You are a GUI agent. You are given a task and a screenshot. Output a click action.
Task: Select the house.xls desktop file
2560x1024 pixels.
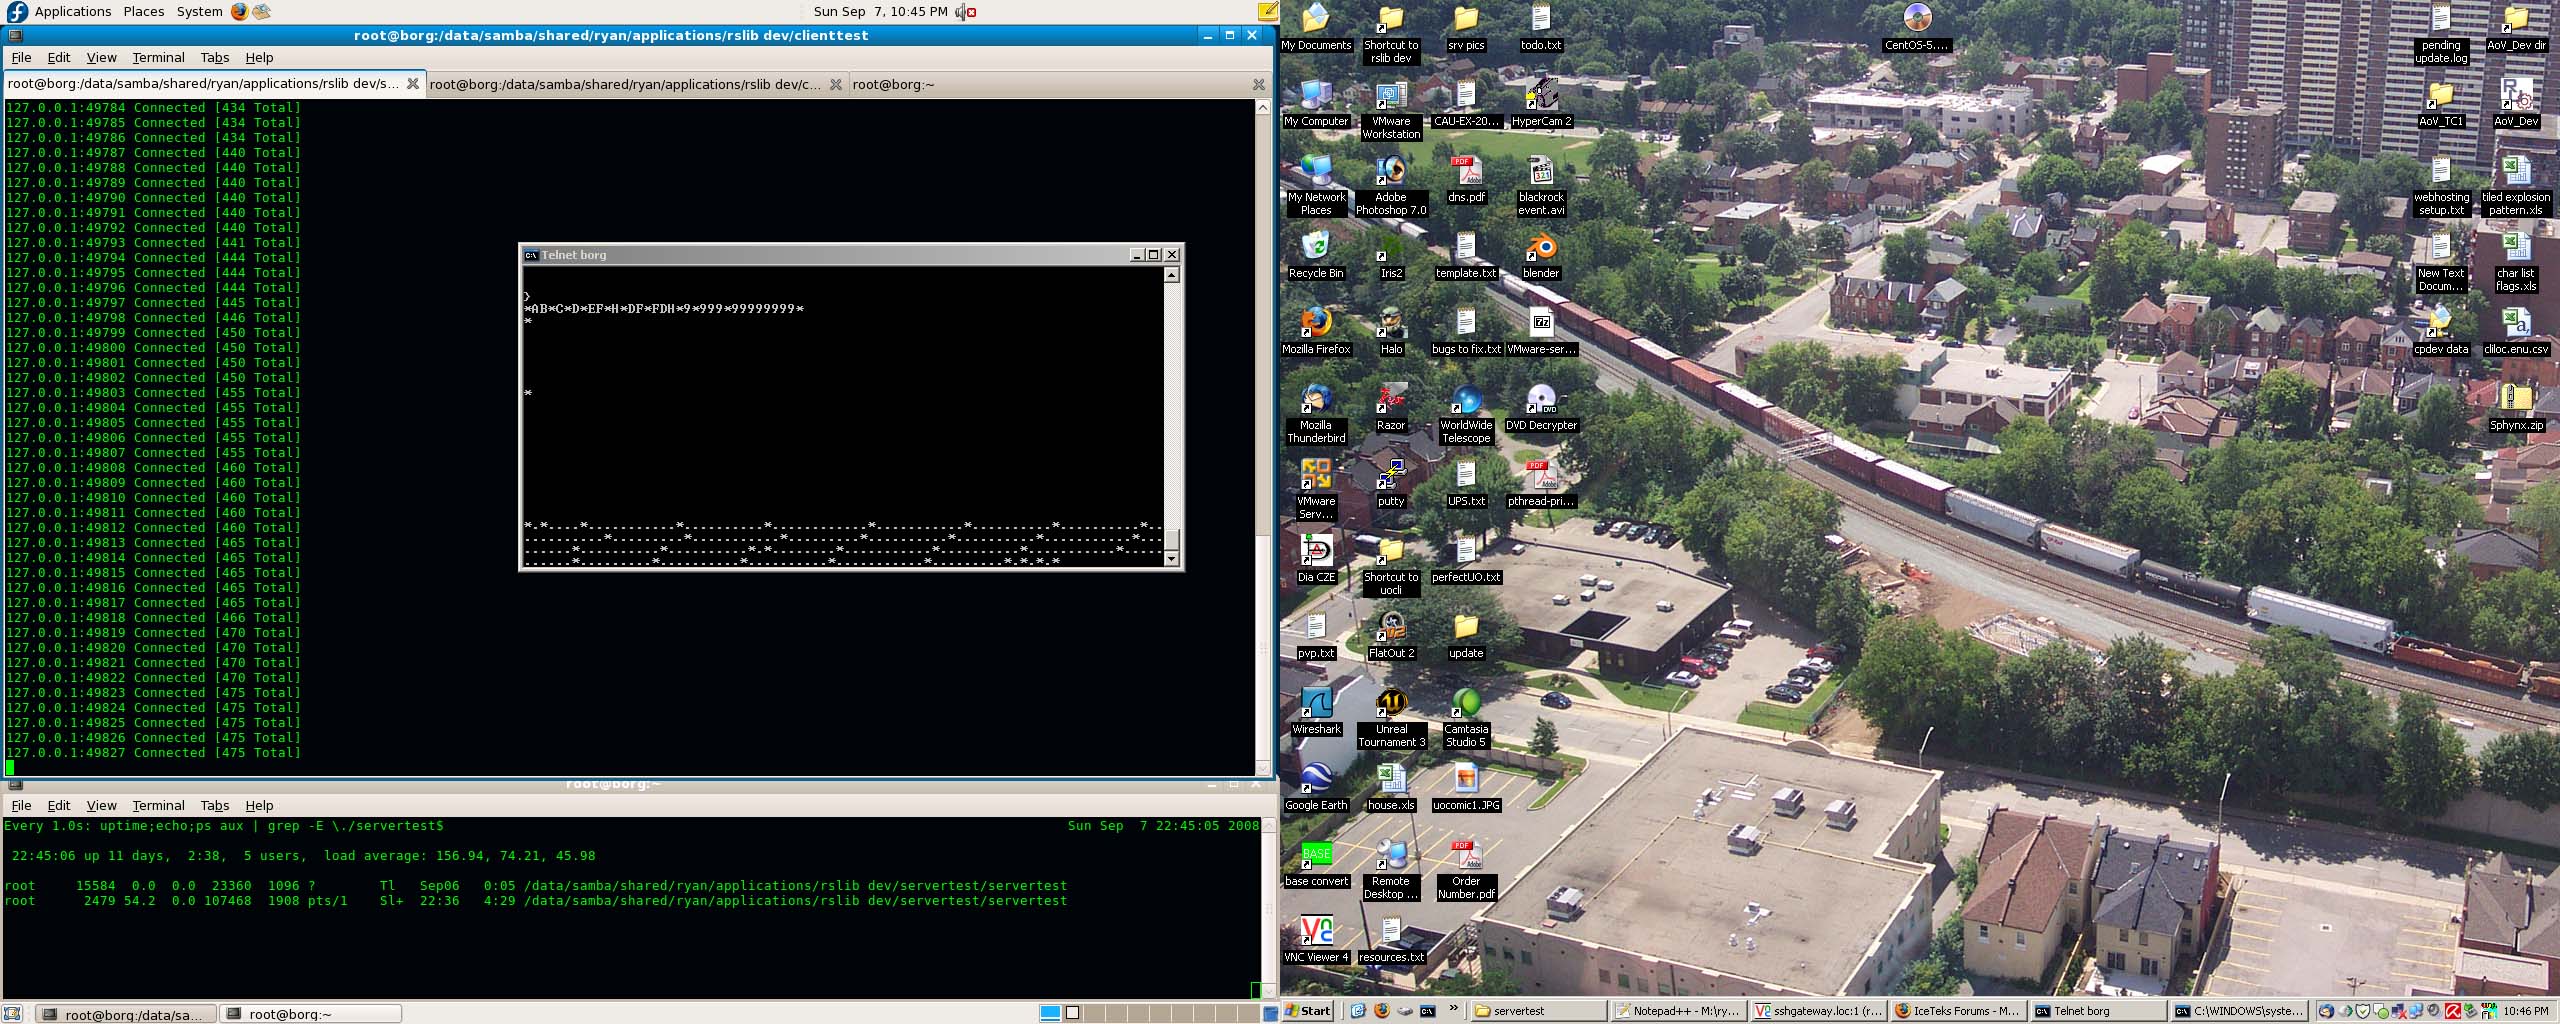1391,787
